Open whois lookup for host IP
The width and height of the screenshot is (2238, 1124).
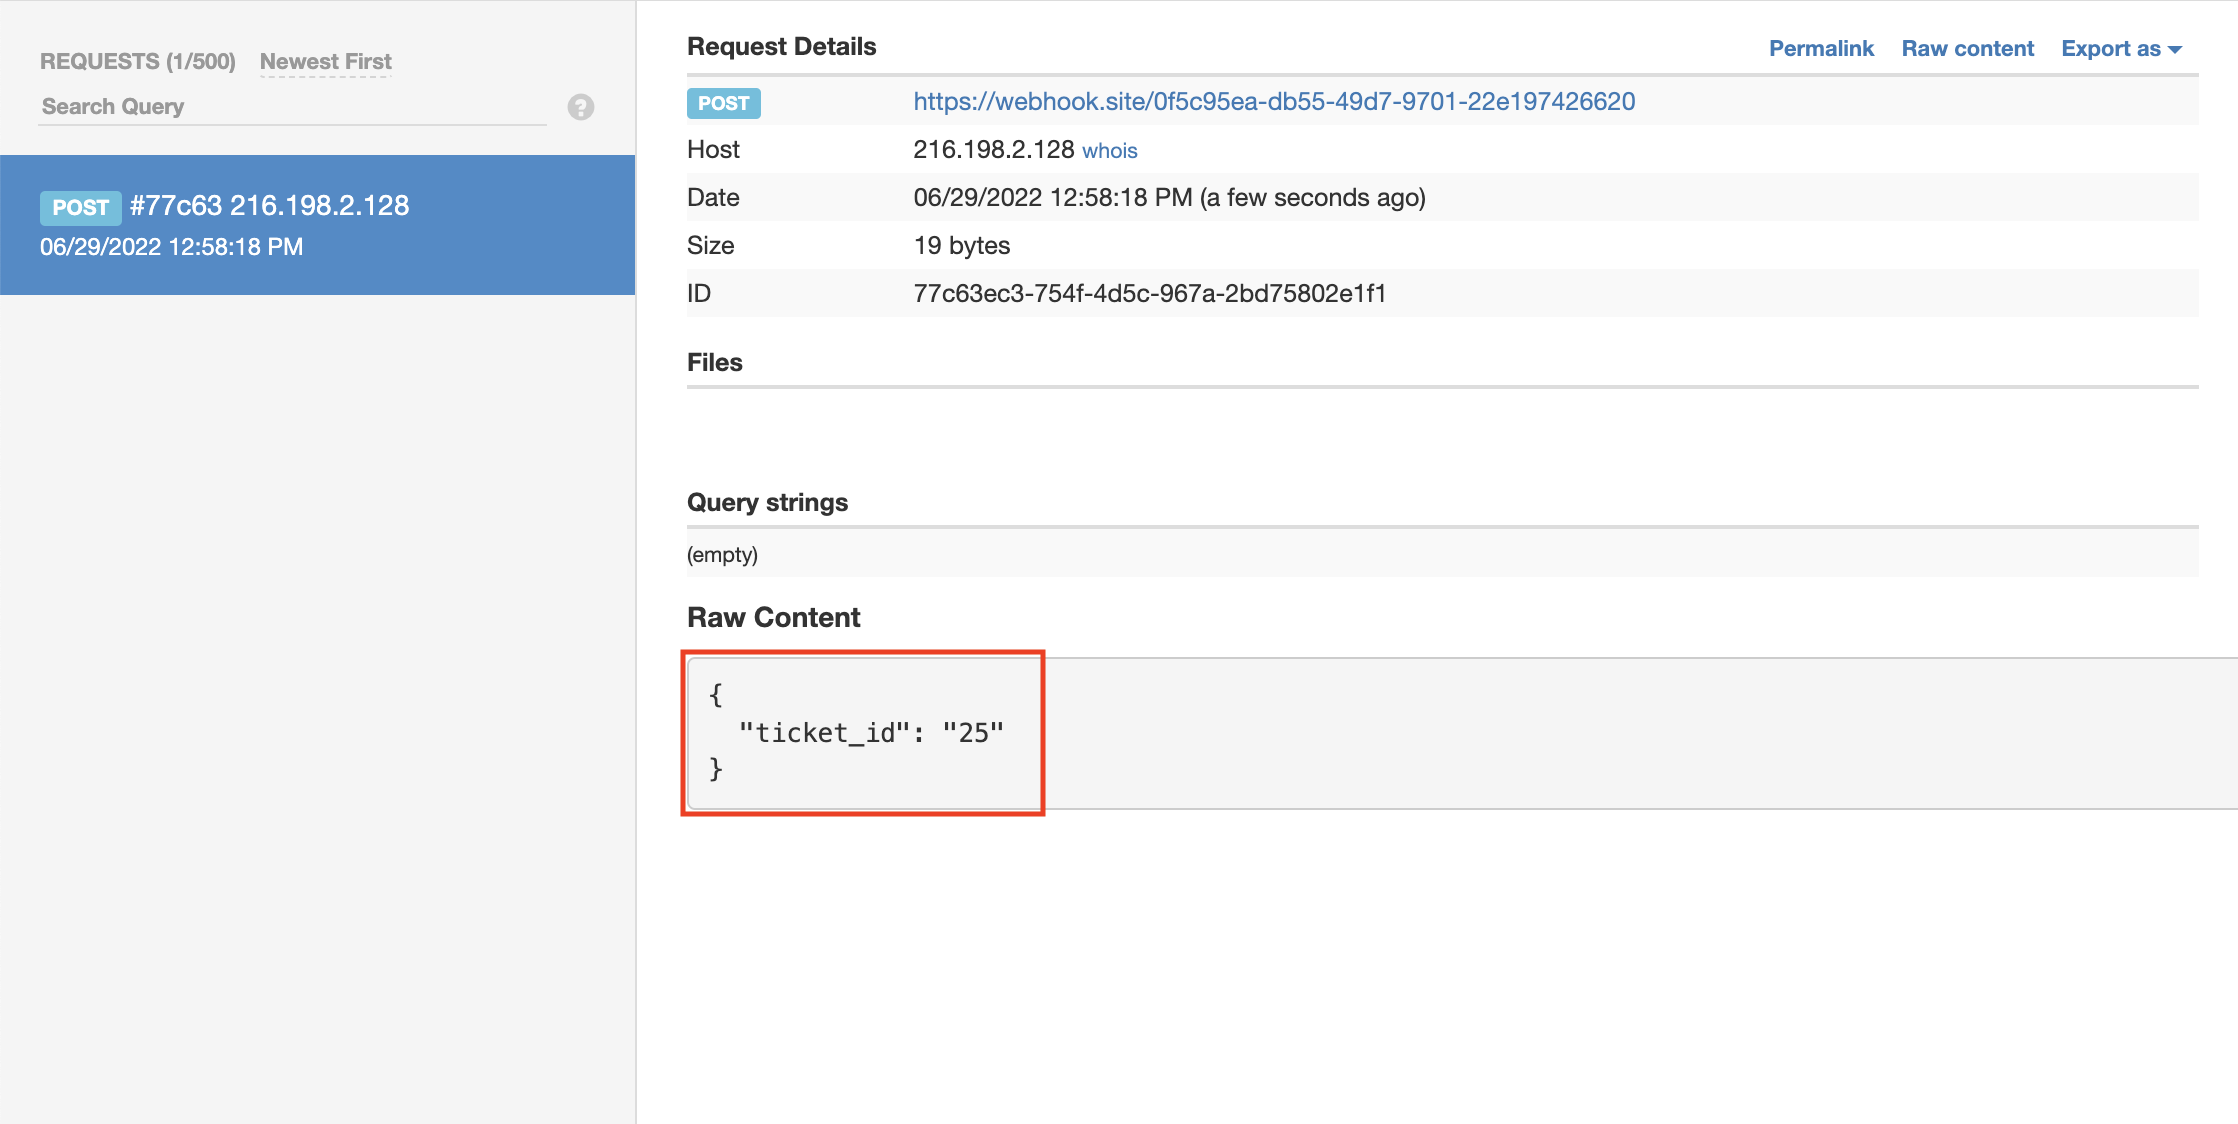tap(1109, 151)
